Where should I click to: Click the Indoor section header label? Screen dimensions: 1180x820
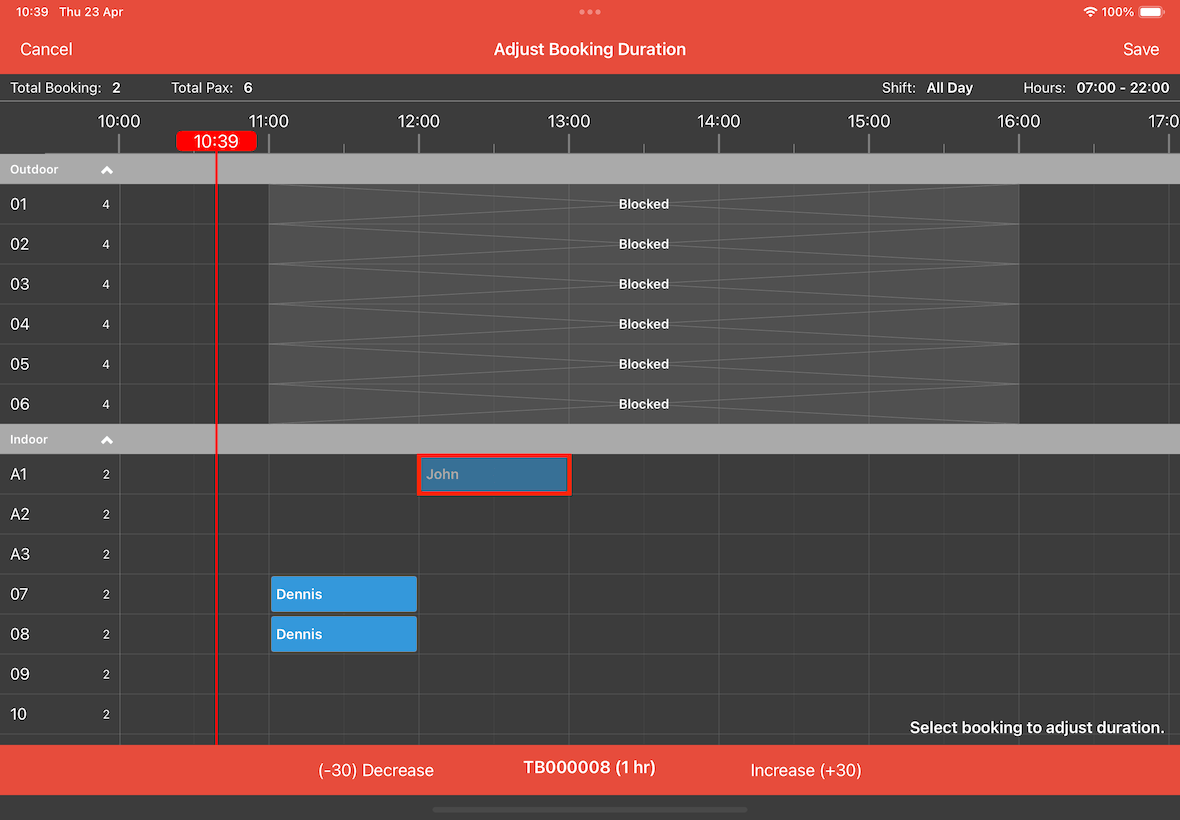coord(29,439)
